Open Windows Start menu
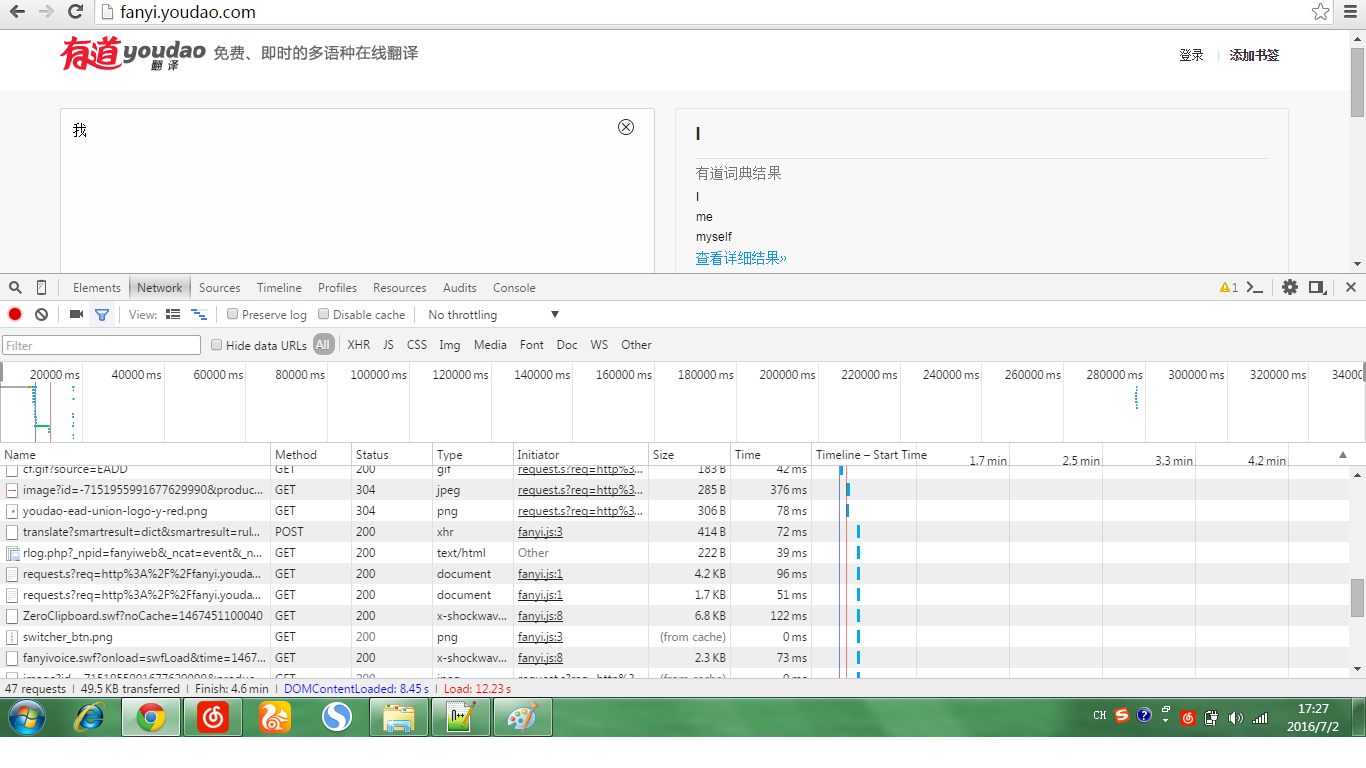 [x=28, y=717]
